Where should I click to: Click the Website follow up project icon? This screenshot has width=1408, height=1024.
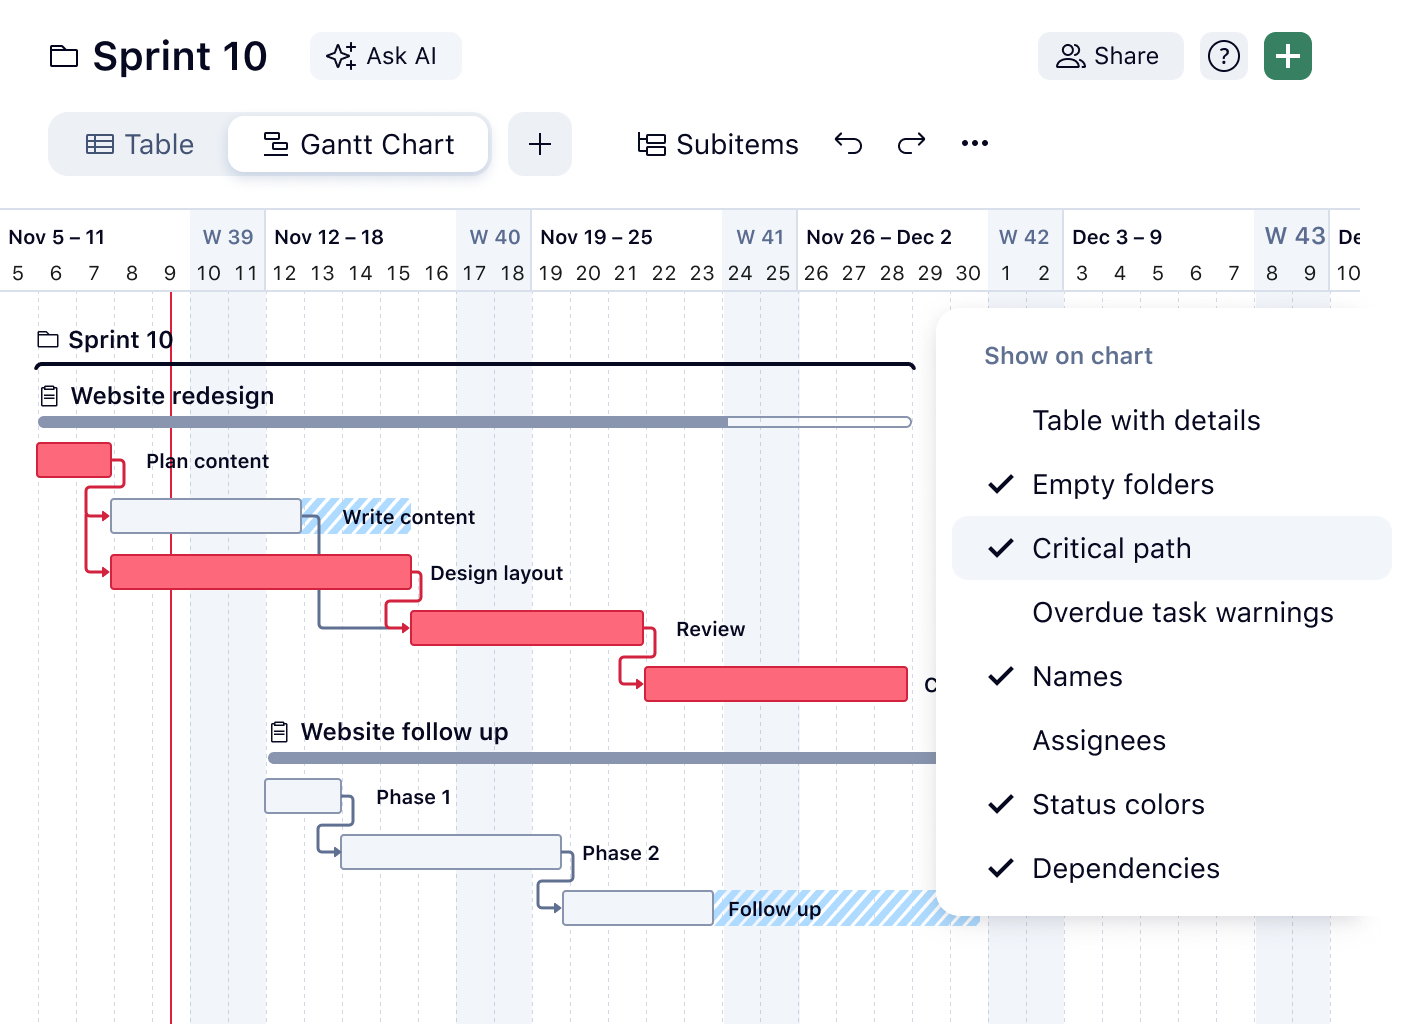[x=280, y=732]
